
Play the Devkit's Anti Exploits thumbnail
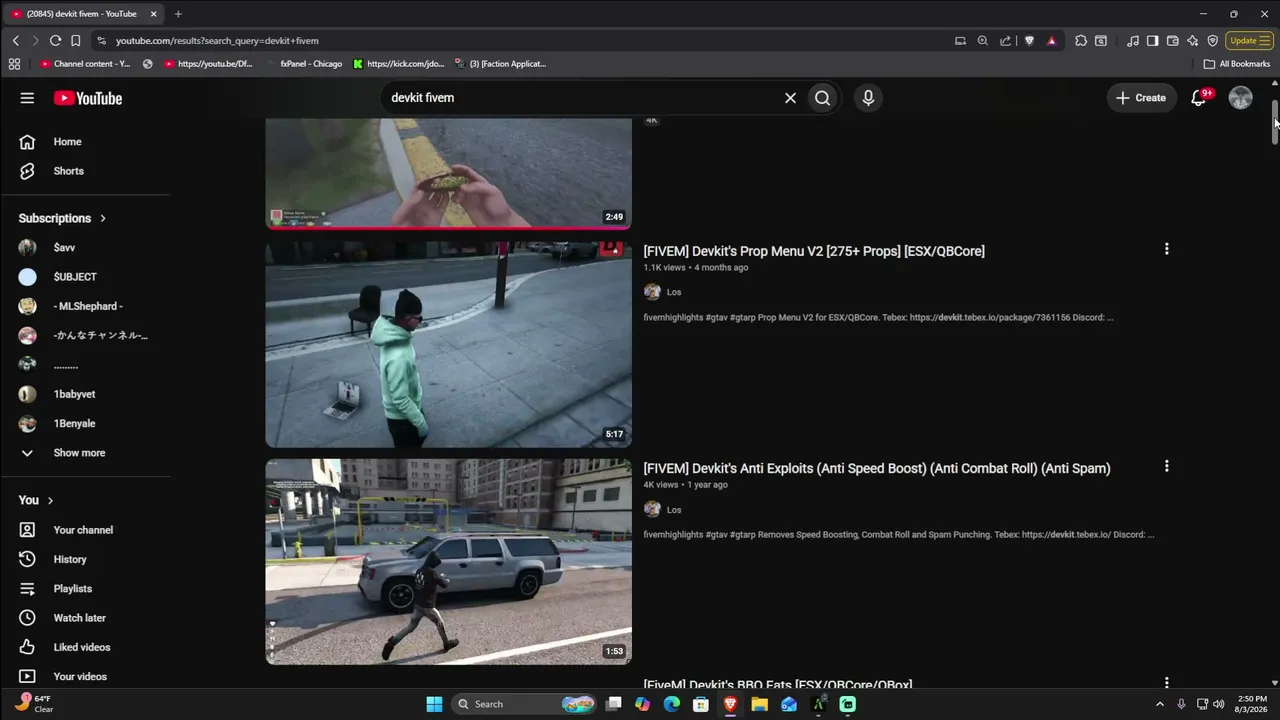pyautogui.click(x=448, y=562)
